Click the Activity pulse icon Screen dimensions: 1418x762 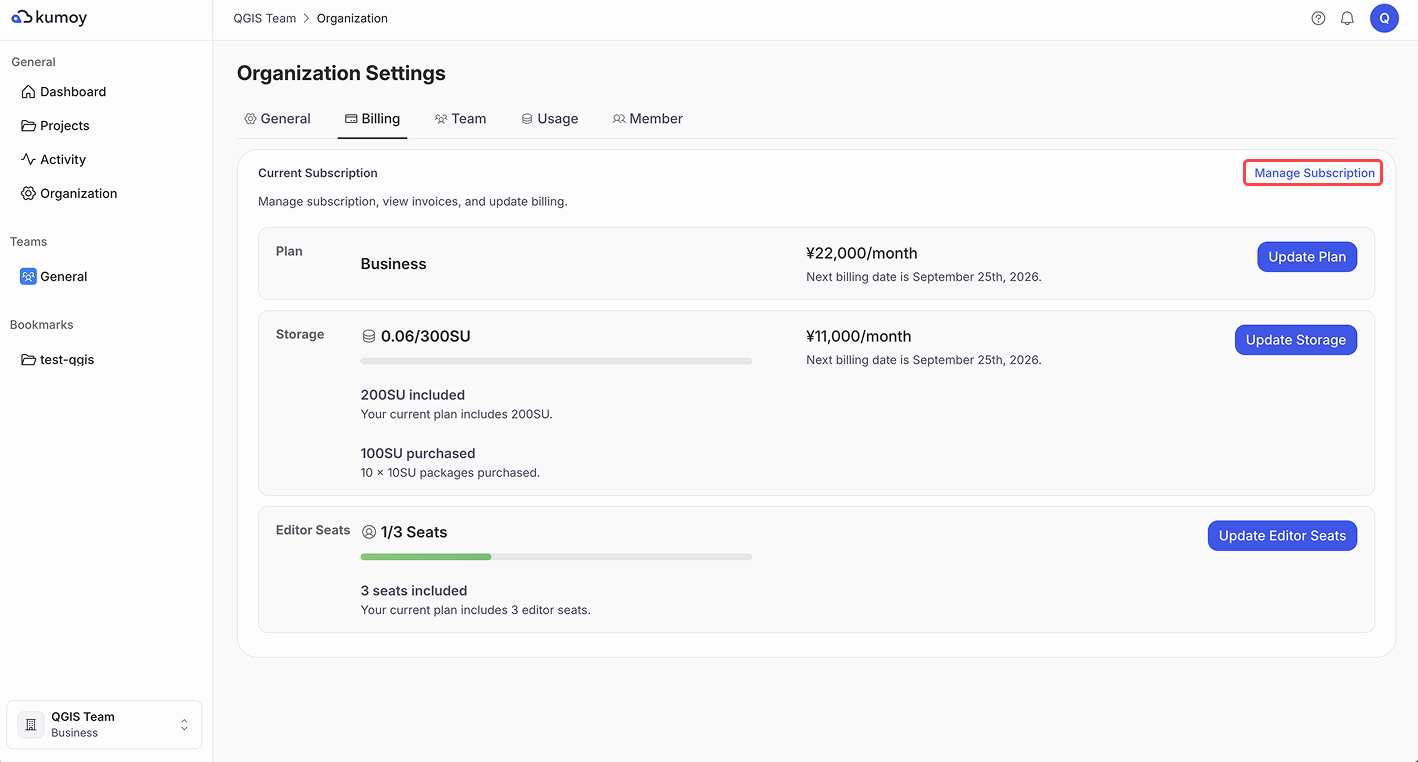pyautogui.click(x=28, y=160)
